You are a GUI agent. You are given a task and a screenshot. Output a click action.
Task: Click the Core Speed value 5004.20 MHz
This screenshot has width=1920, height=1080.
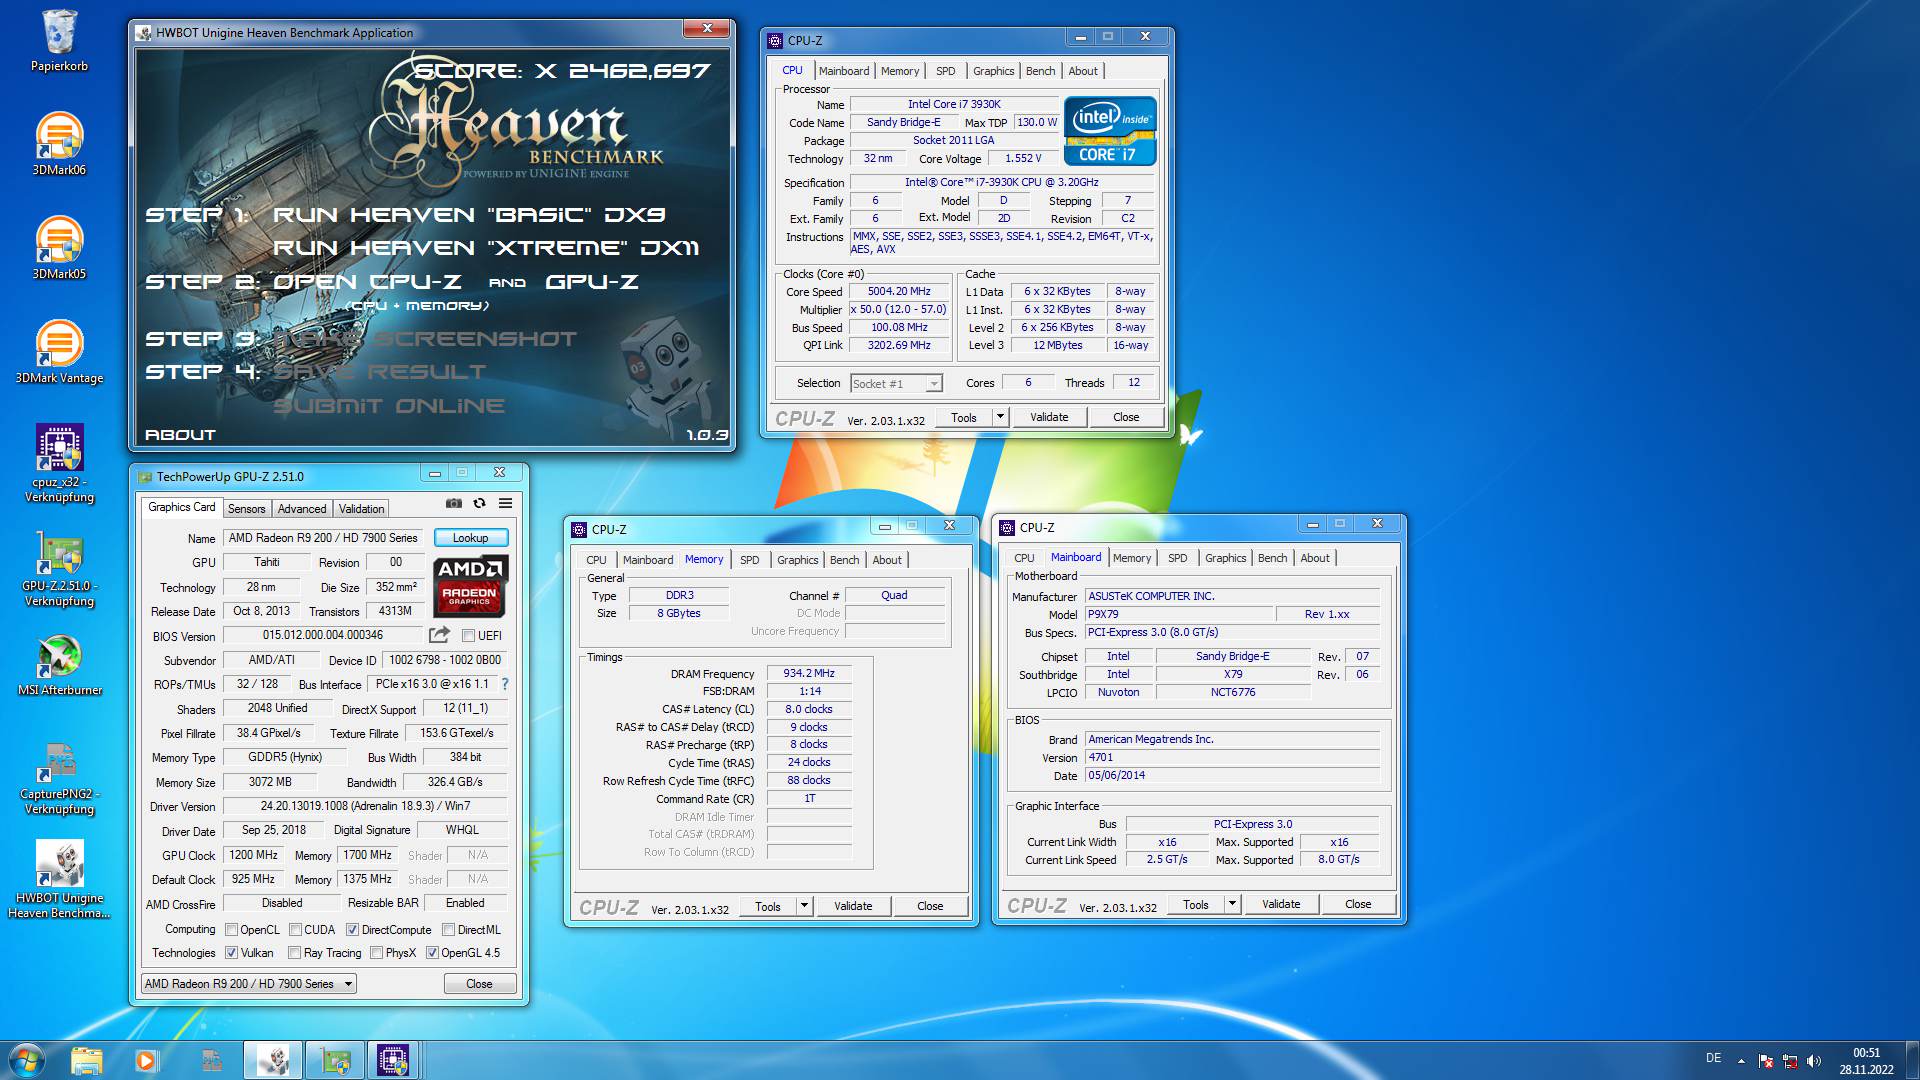click(899, 292)
